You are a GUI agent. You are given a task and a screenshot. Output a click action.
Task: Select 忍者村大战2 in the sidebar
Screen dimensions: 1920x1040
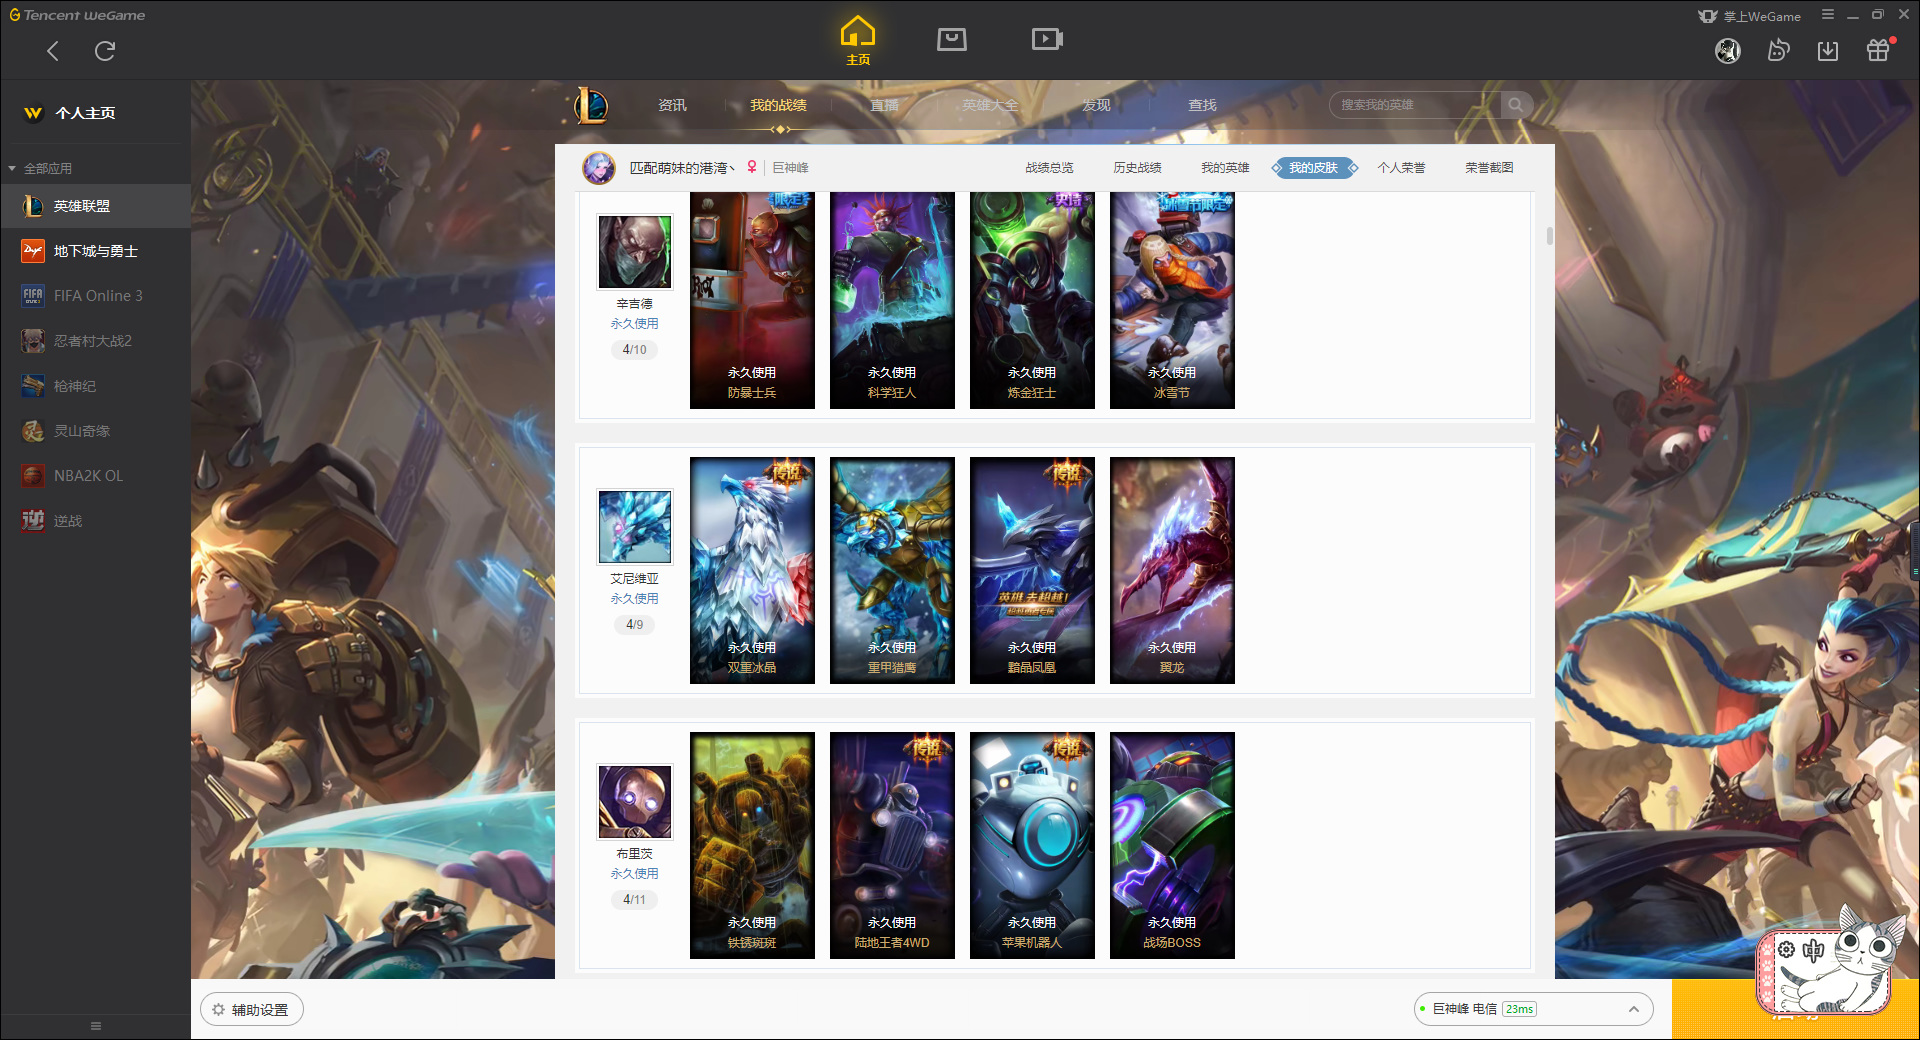pos(95,341)
